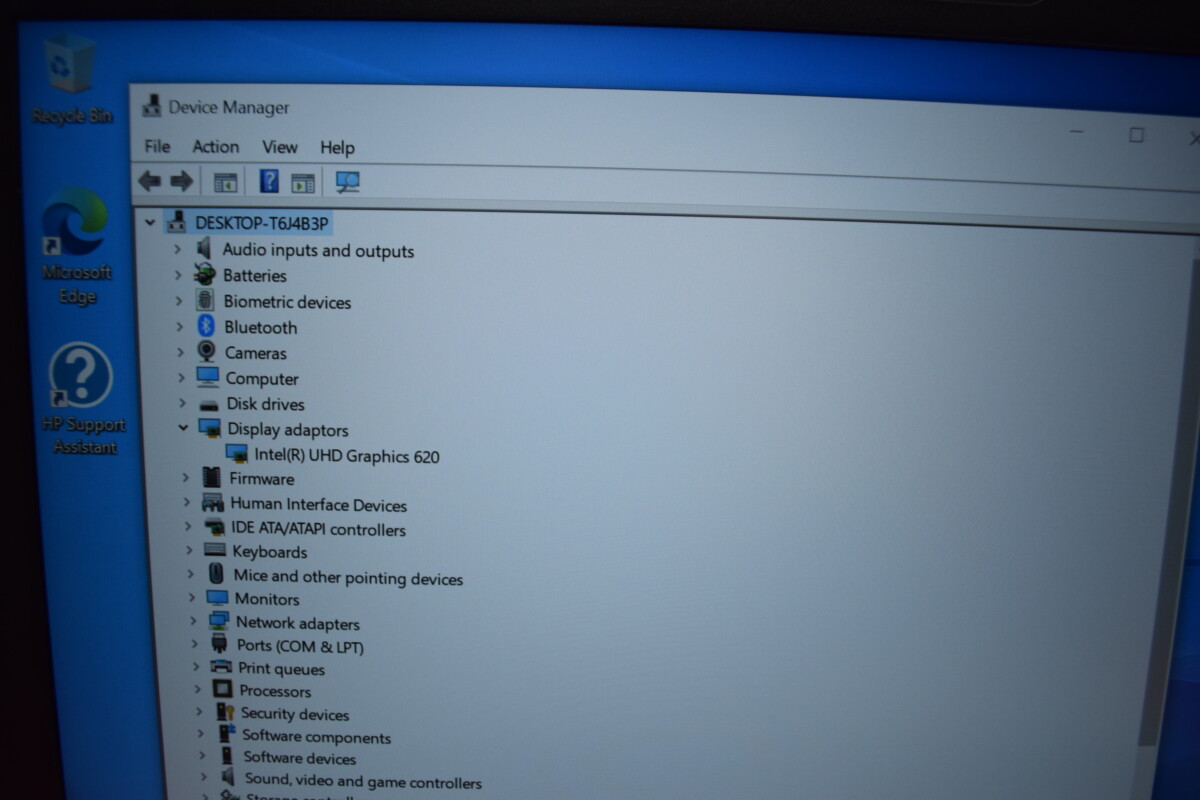Click Scan for hardware changes icon

point(347,182)
